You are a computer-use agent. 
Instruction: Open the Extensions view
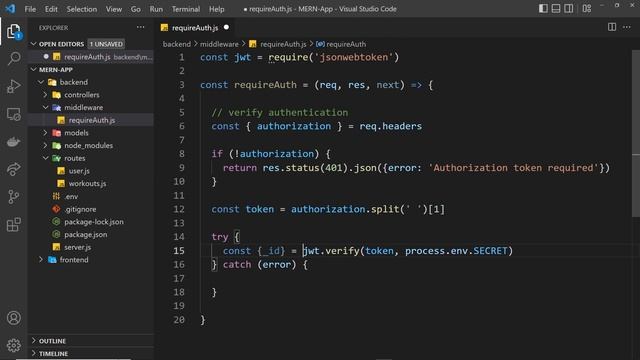coord(13,224)
